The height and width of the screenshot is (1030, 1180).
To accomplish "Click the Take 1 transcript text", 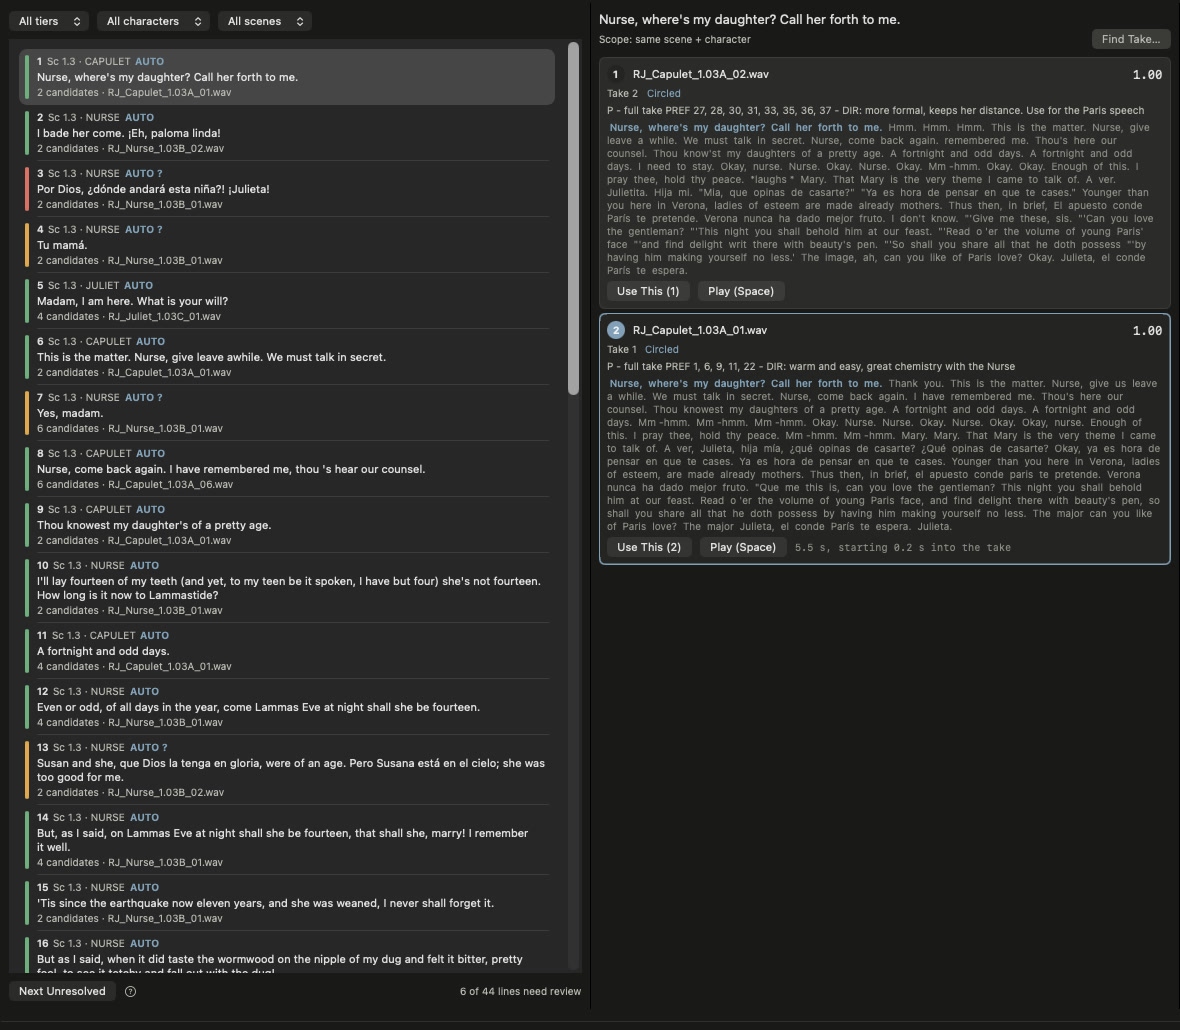I will pyautogui.click(x=883, y=454).
